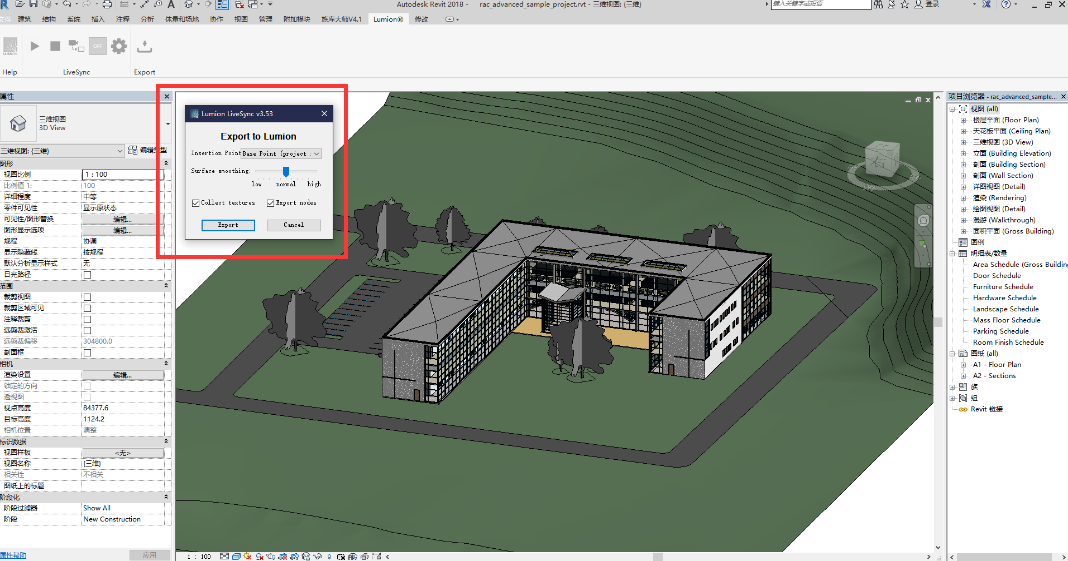Viewport: 1068px width, 561px height.
Task: Open the second ribbon tab in the ribbon
Action: click(49, 19)
